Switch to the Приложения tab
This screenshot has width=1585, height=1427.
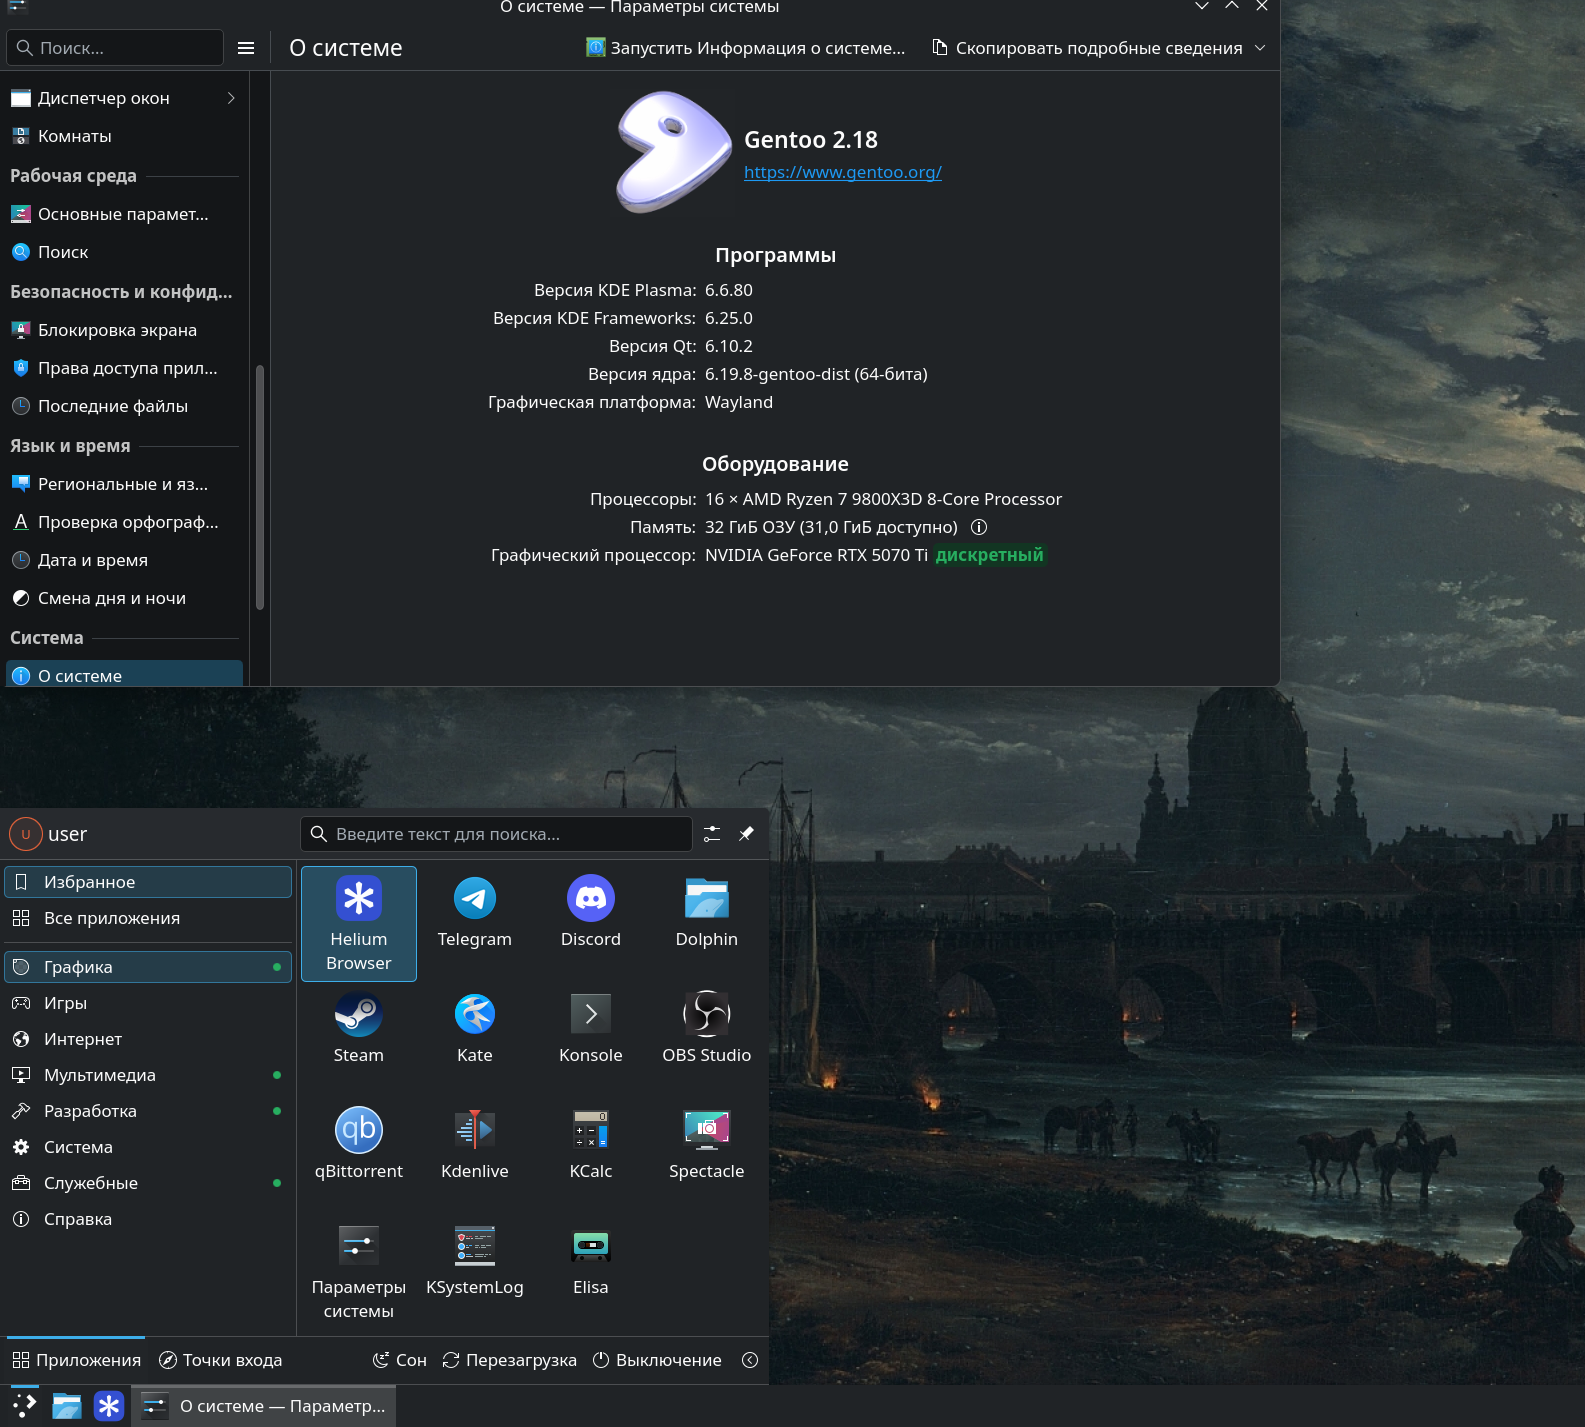click(76, 1360)
